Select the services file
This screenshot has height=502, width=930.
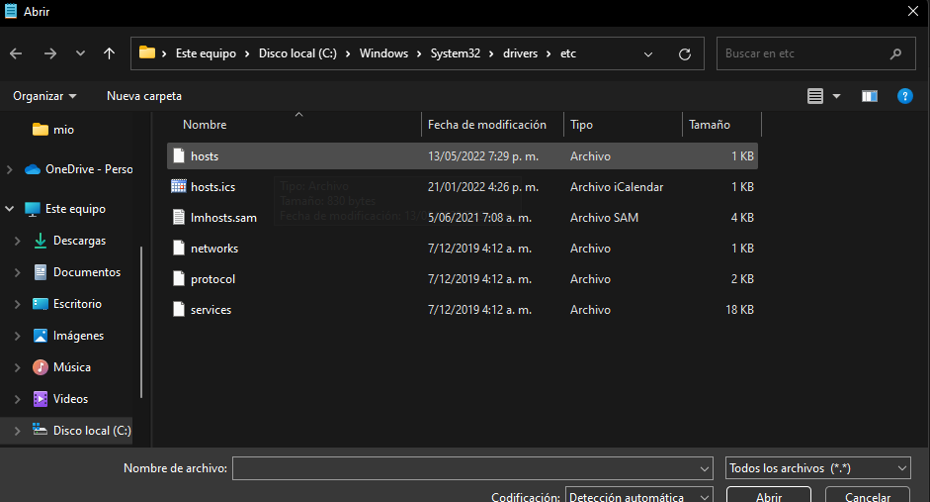tap(462, 310)
